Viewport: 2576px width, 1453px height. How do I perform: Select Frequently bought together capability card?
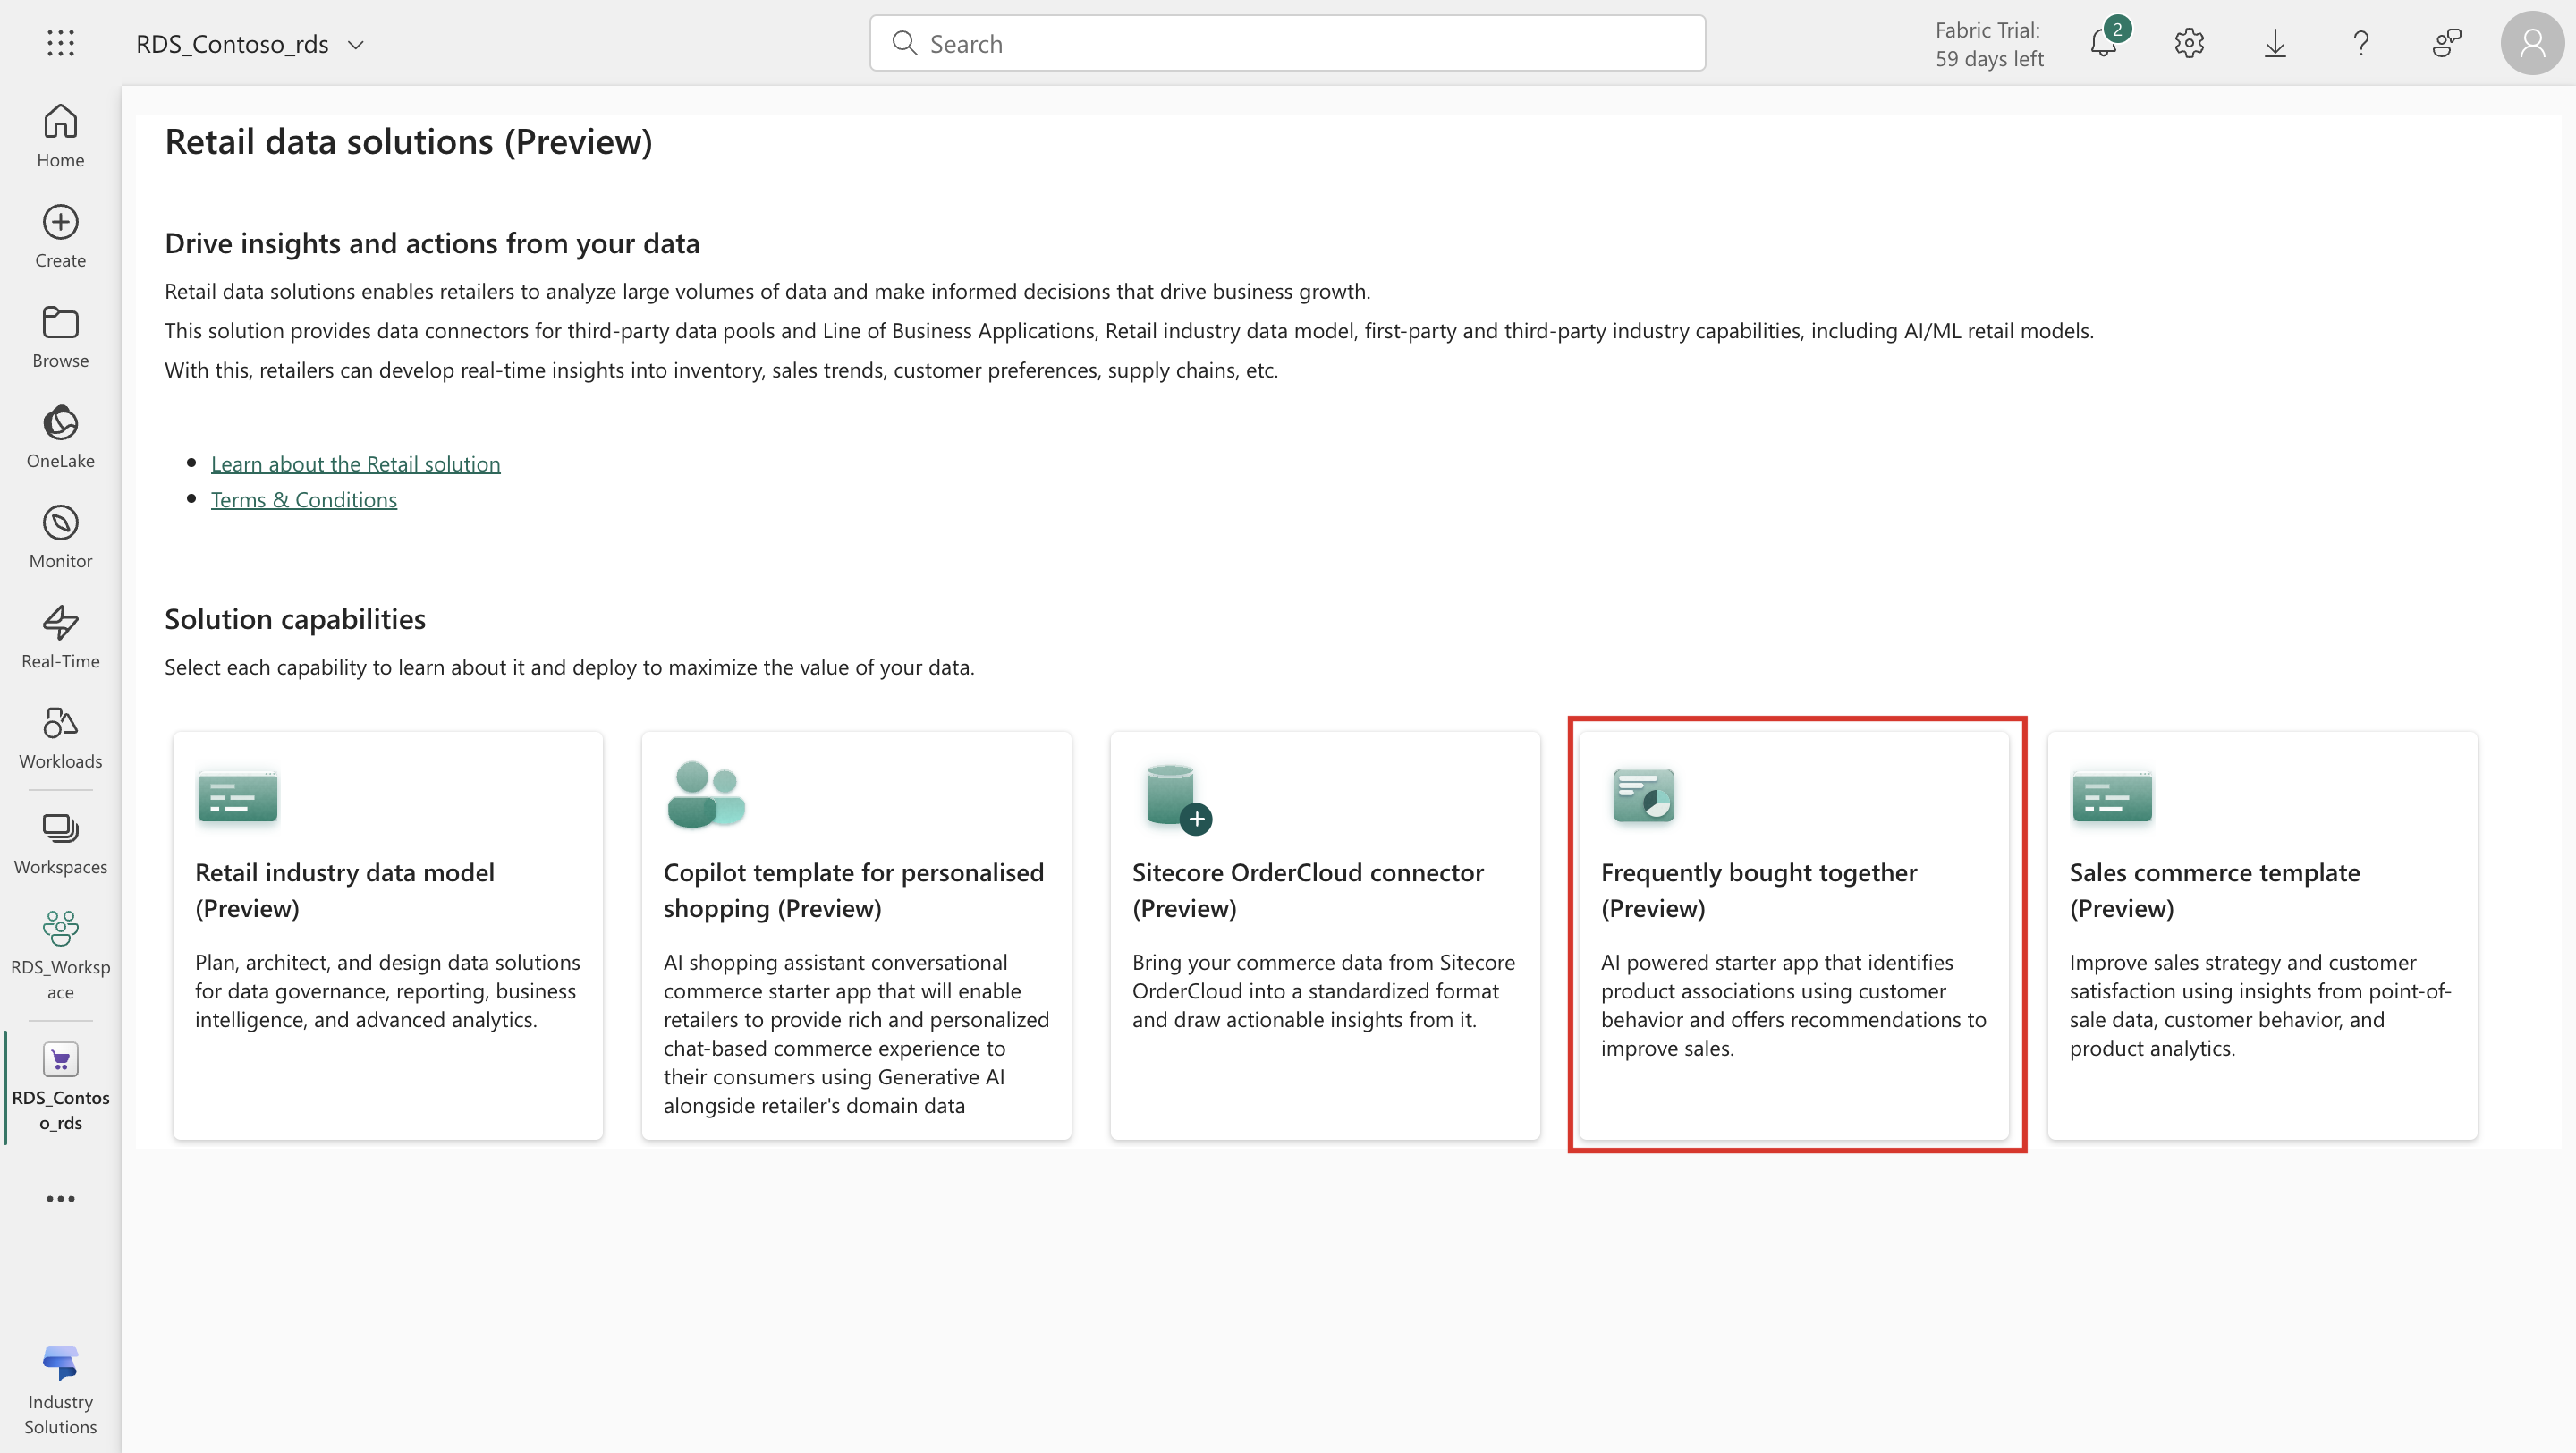tap(1794, 936)
